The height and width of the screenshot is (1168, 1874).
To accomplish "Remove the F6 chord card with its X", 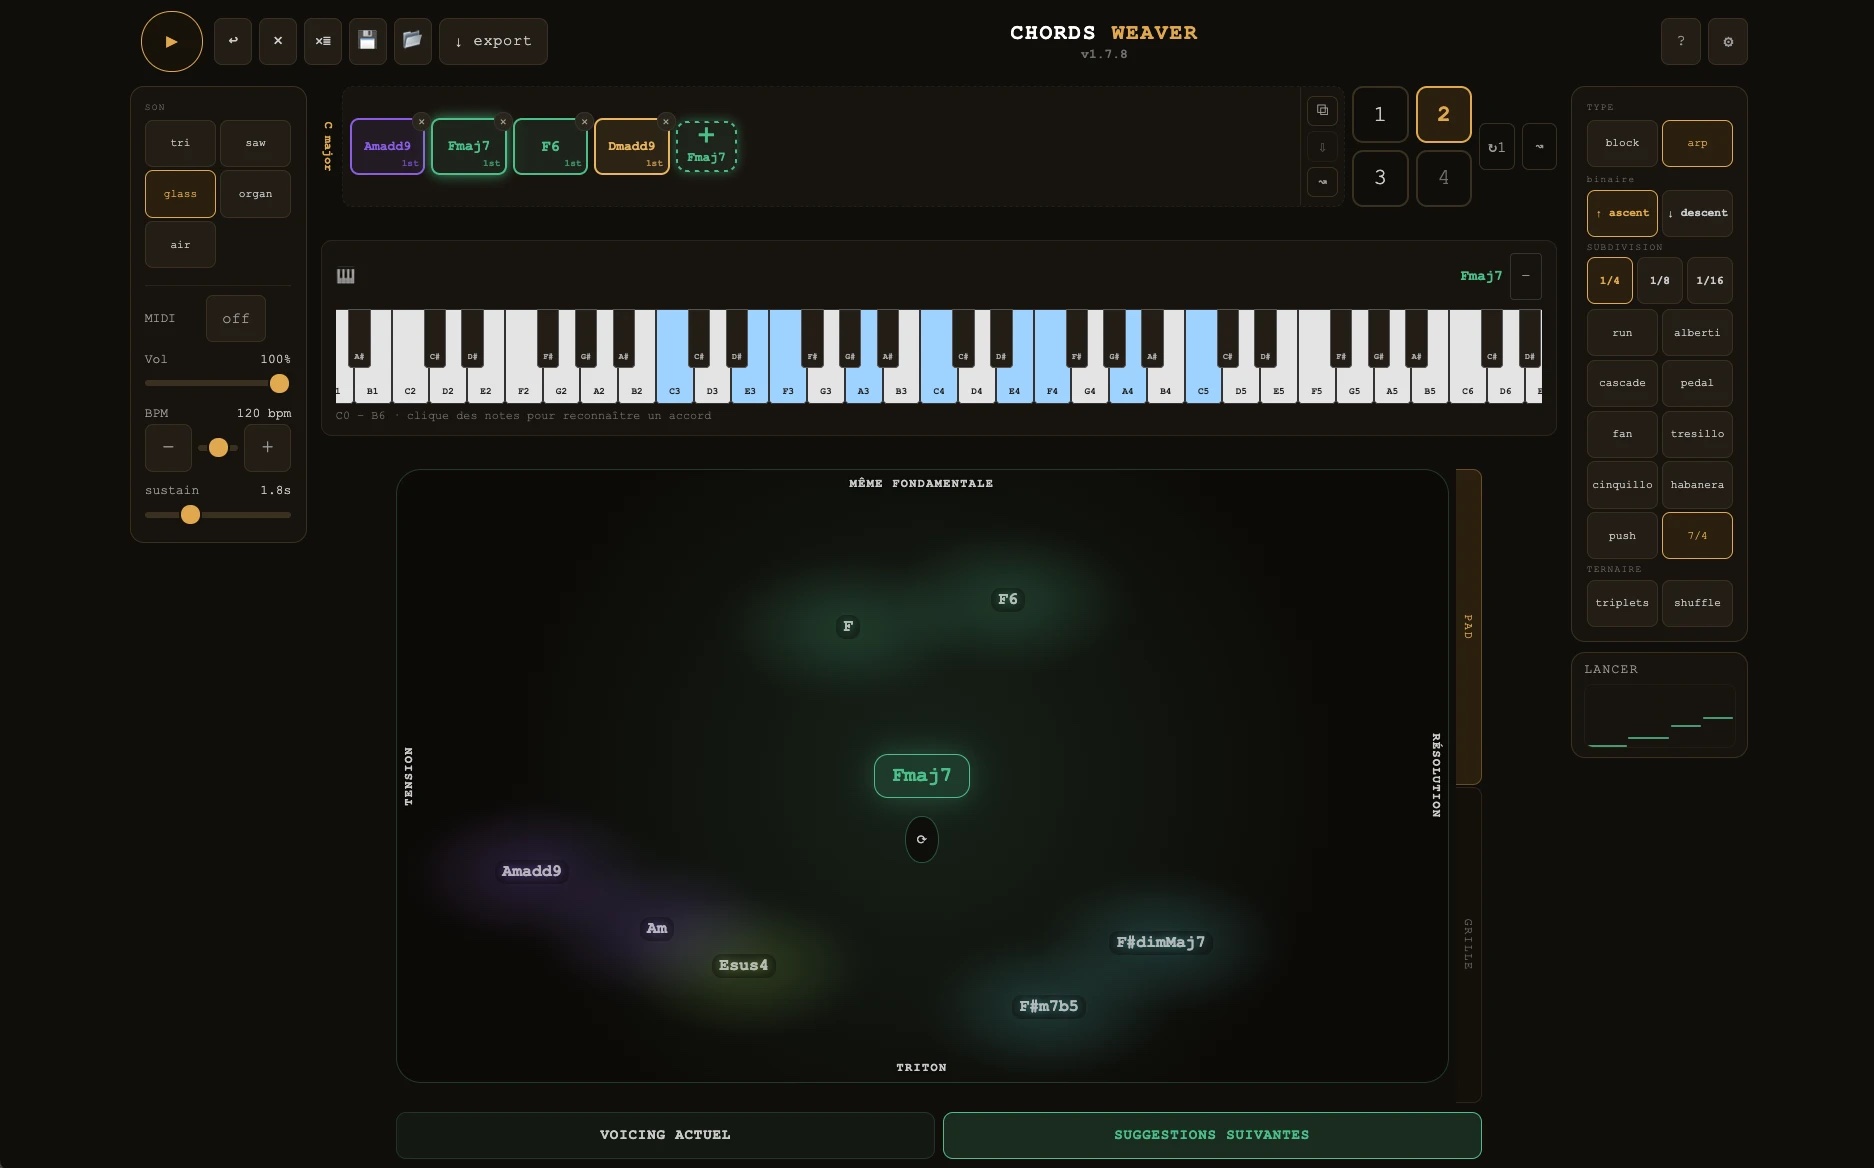I will [x=585, y=122].
